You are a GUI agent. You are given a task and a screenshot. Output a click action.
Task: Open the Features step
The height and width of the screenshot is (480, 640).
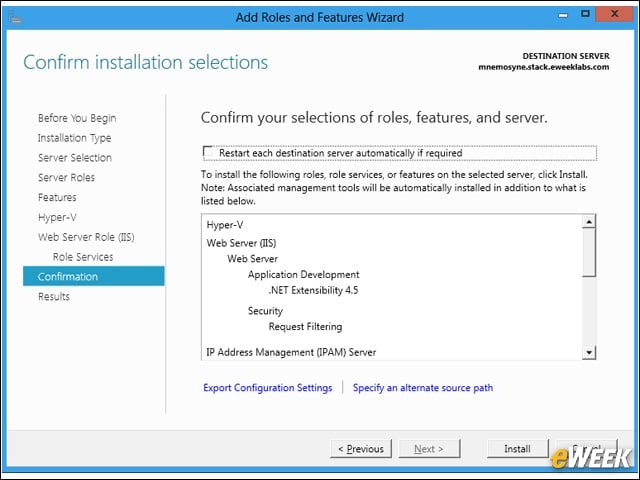point(57,198)
